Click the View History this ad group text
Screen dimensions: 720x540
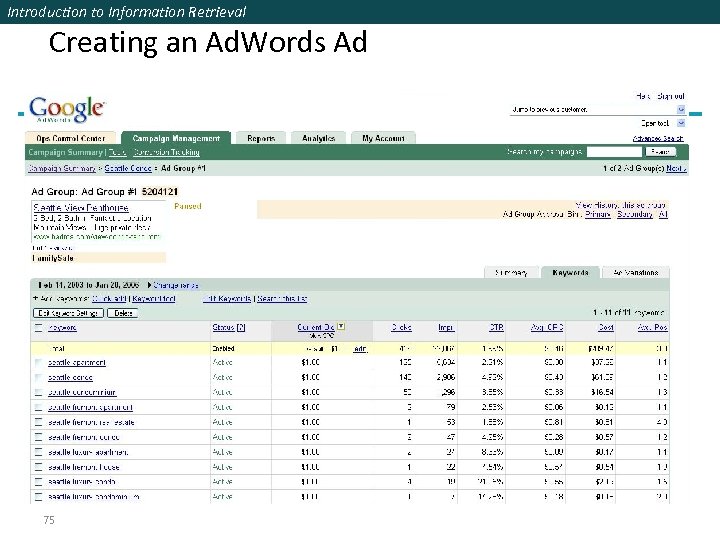pos(620,205)
